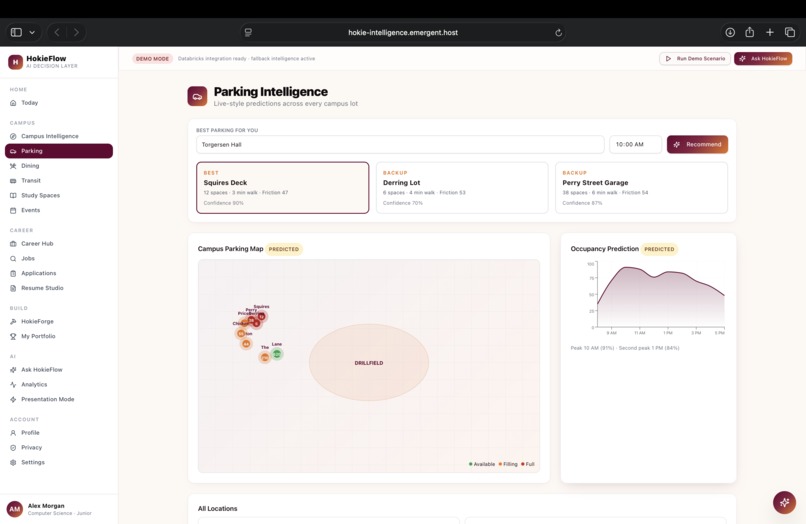
Task: Click the Ask HokieFlow top button
Action: point(763,59)
